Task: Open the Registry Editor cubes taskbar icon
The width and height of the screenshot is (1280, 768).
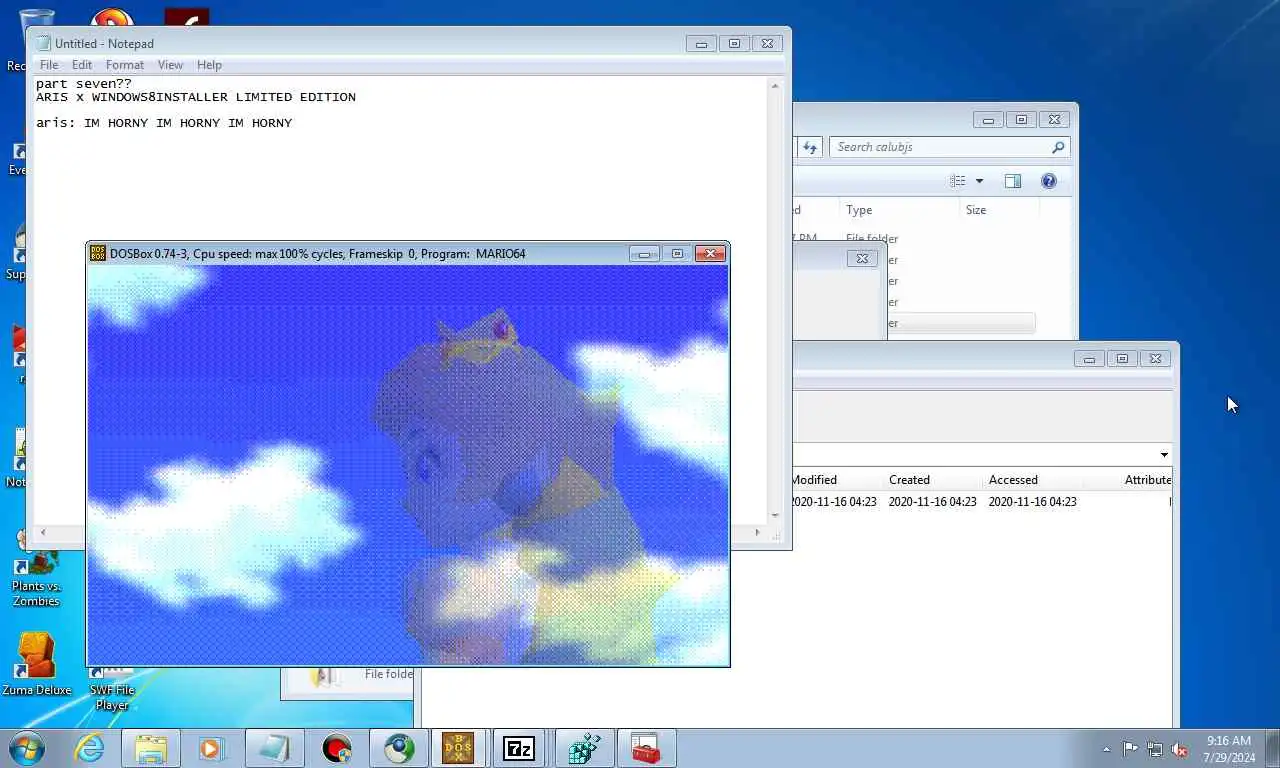Action: click(584, 748)
